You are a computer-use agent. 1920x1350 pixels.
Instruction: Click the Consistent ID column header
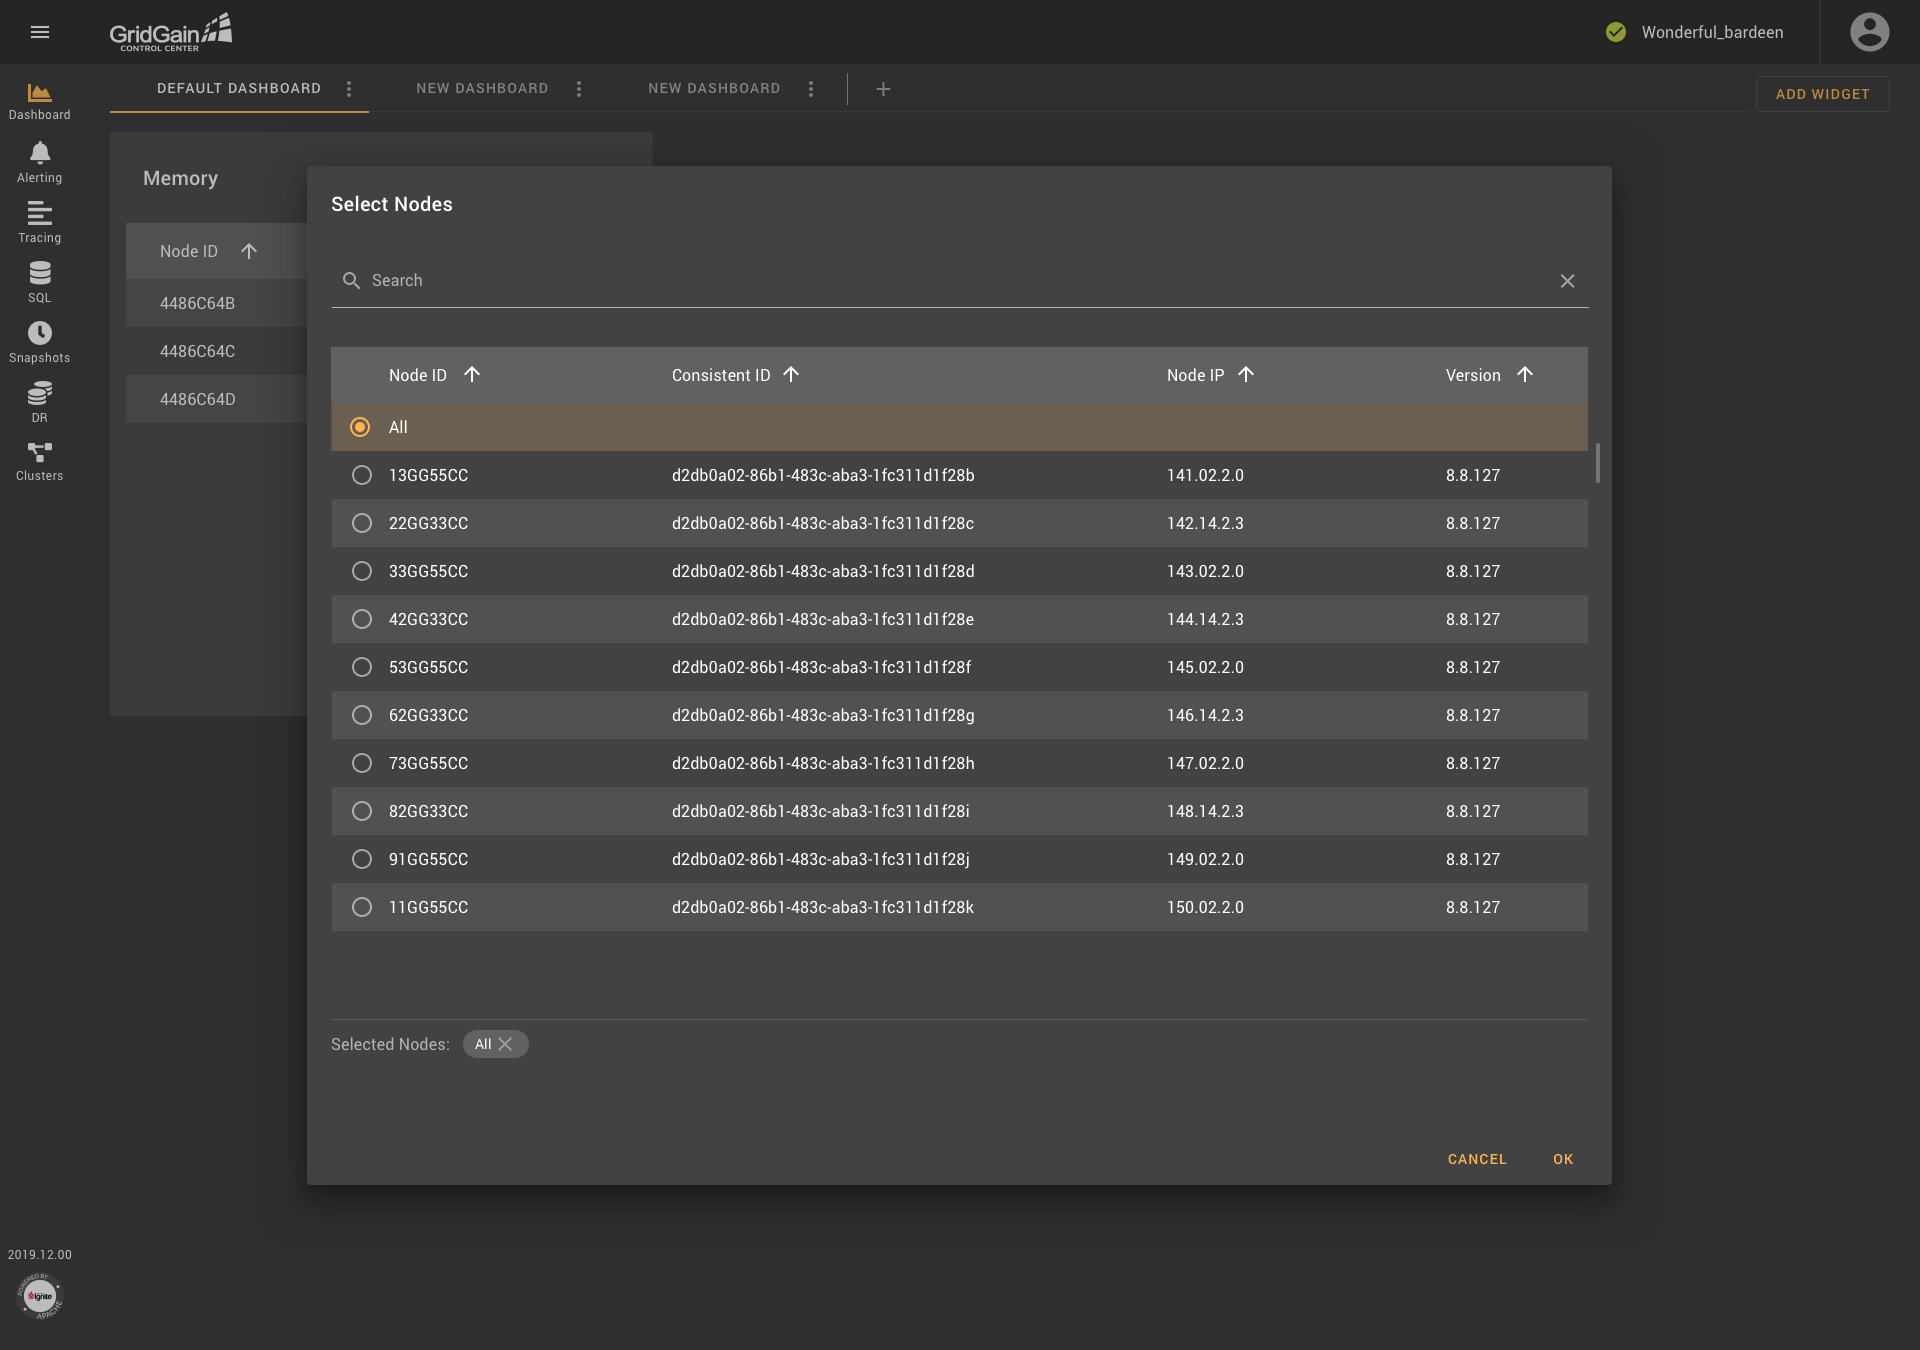(721, 375)
